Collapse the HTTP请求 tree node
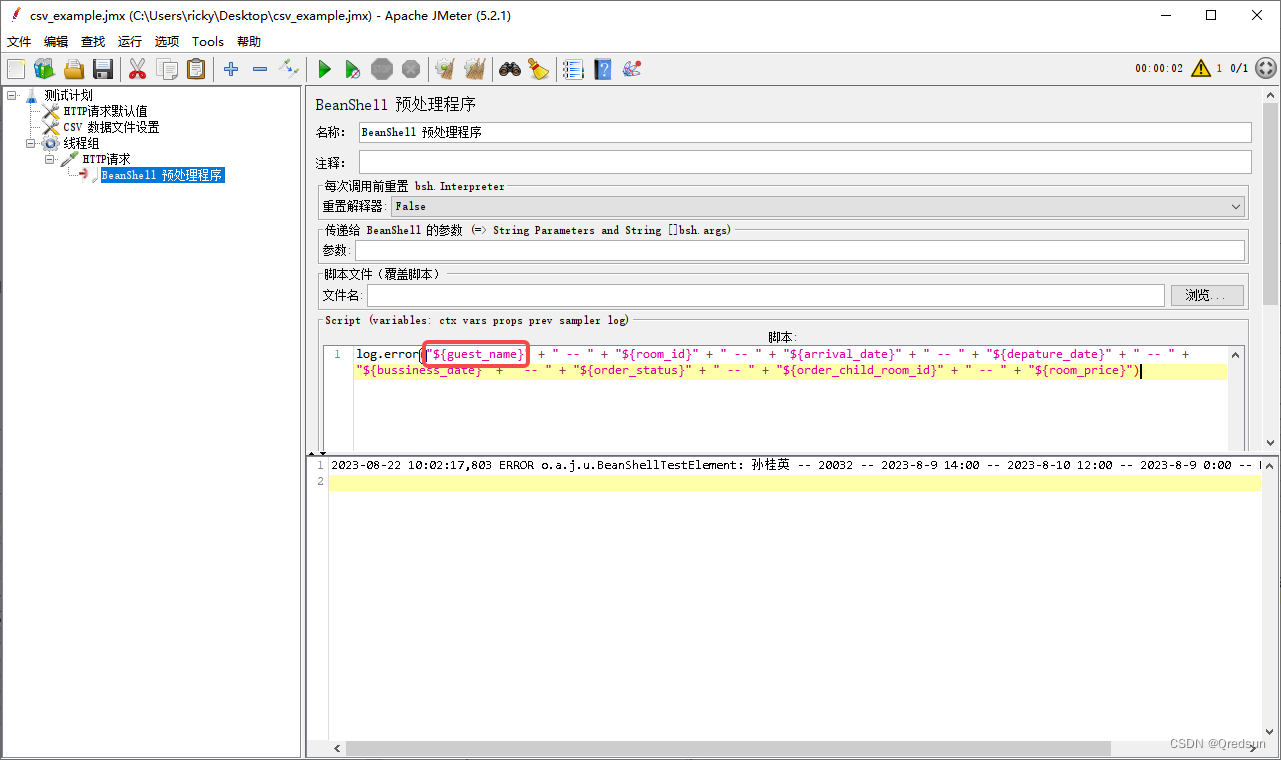The width and height of the screenshot is (1281, 760). coord(49,159)
